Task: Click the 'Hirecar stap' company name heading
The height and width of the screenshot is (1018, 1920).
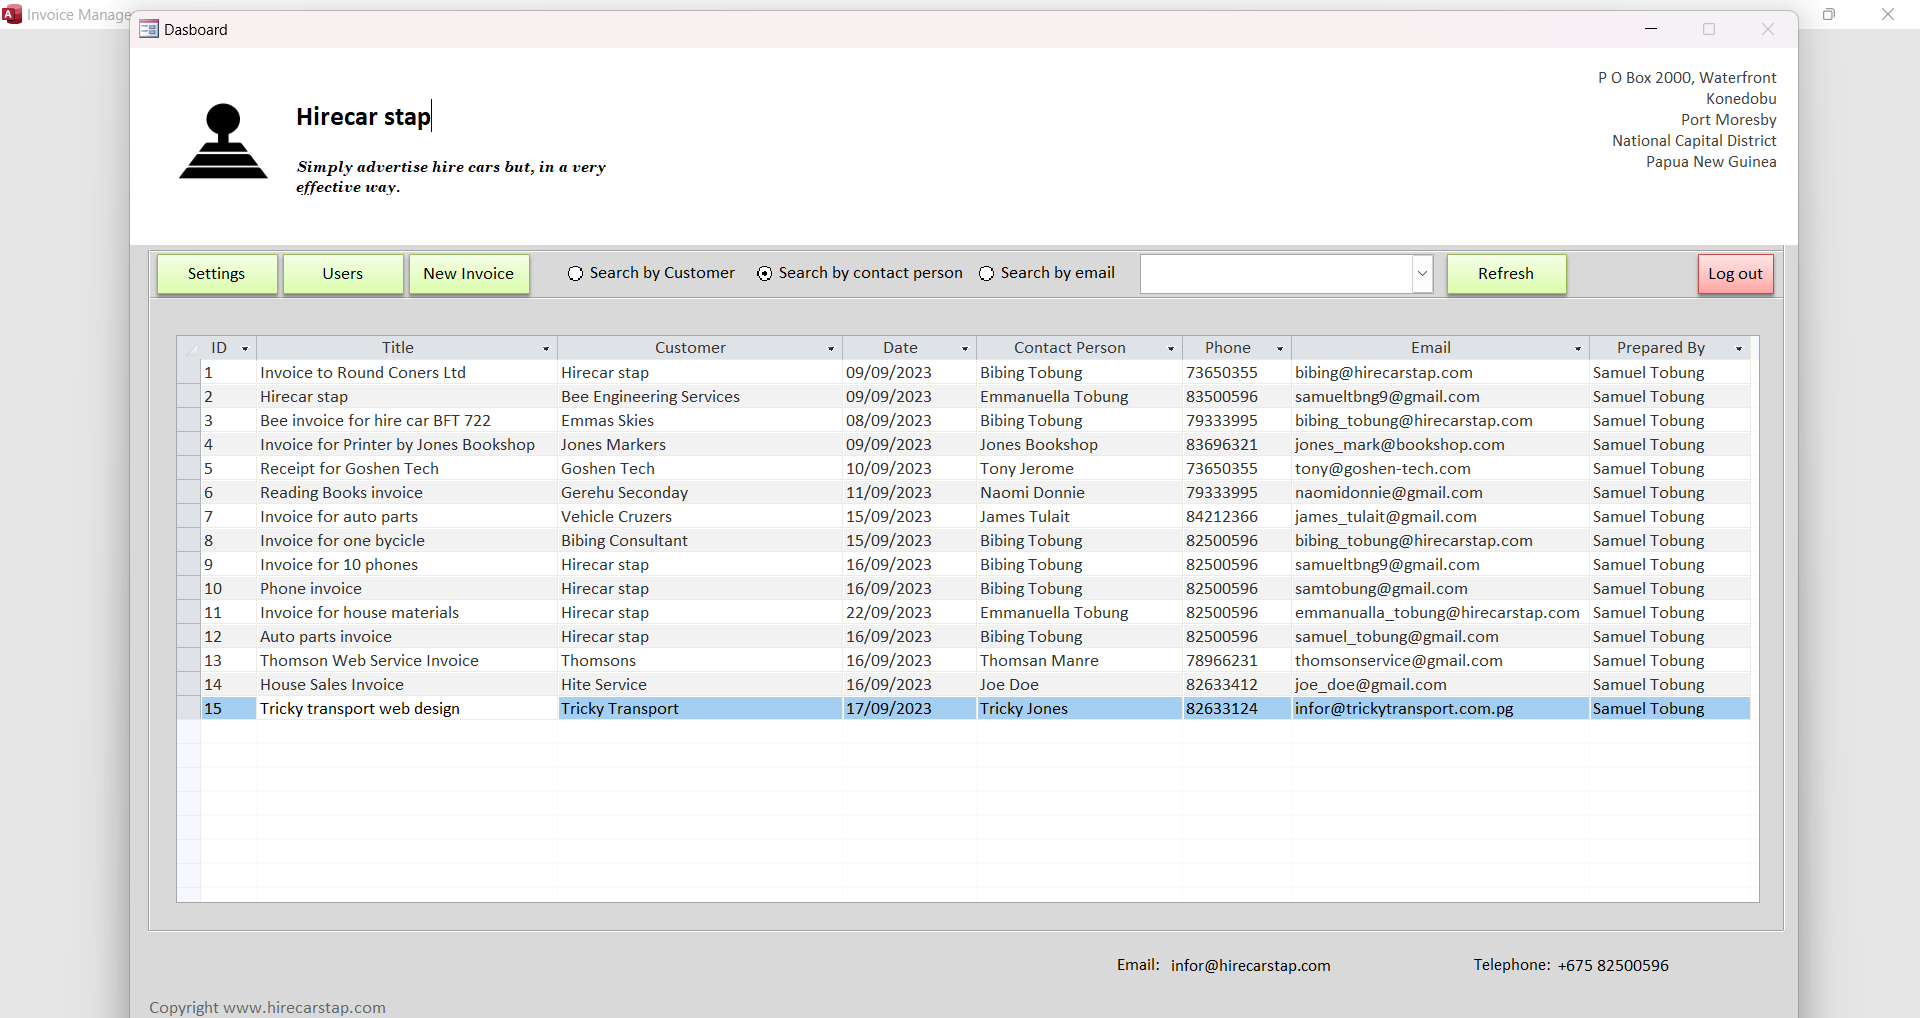Action: pos(363,116)
